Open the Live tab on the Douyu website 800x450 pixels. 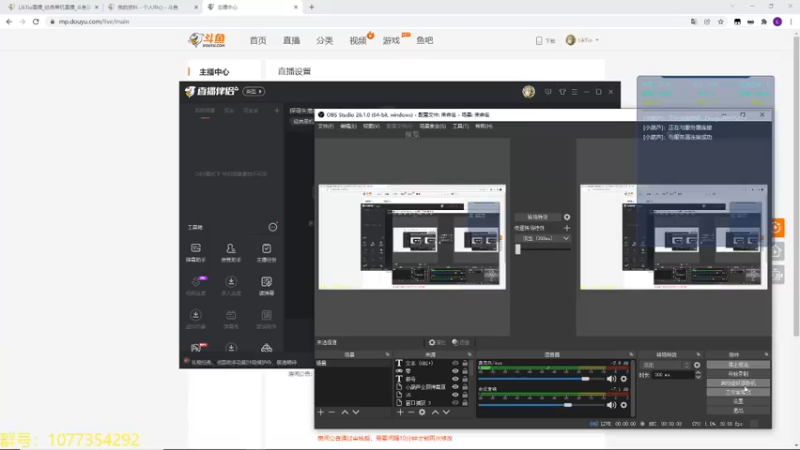(291, 40)
